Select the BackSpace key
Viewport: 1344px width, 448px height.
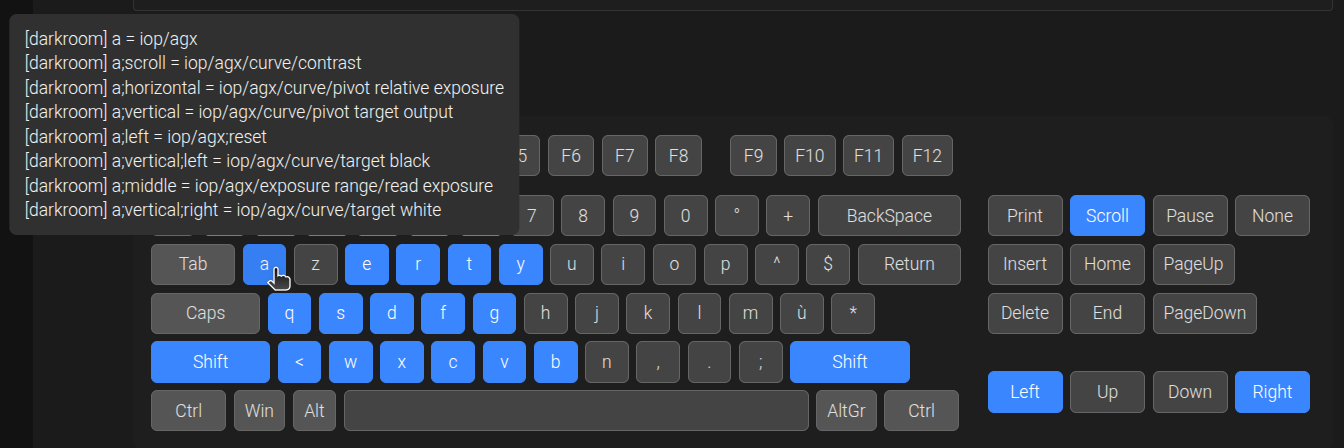(x=889, y=216)
